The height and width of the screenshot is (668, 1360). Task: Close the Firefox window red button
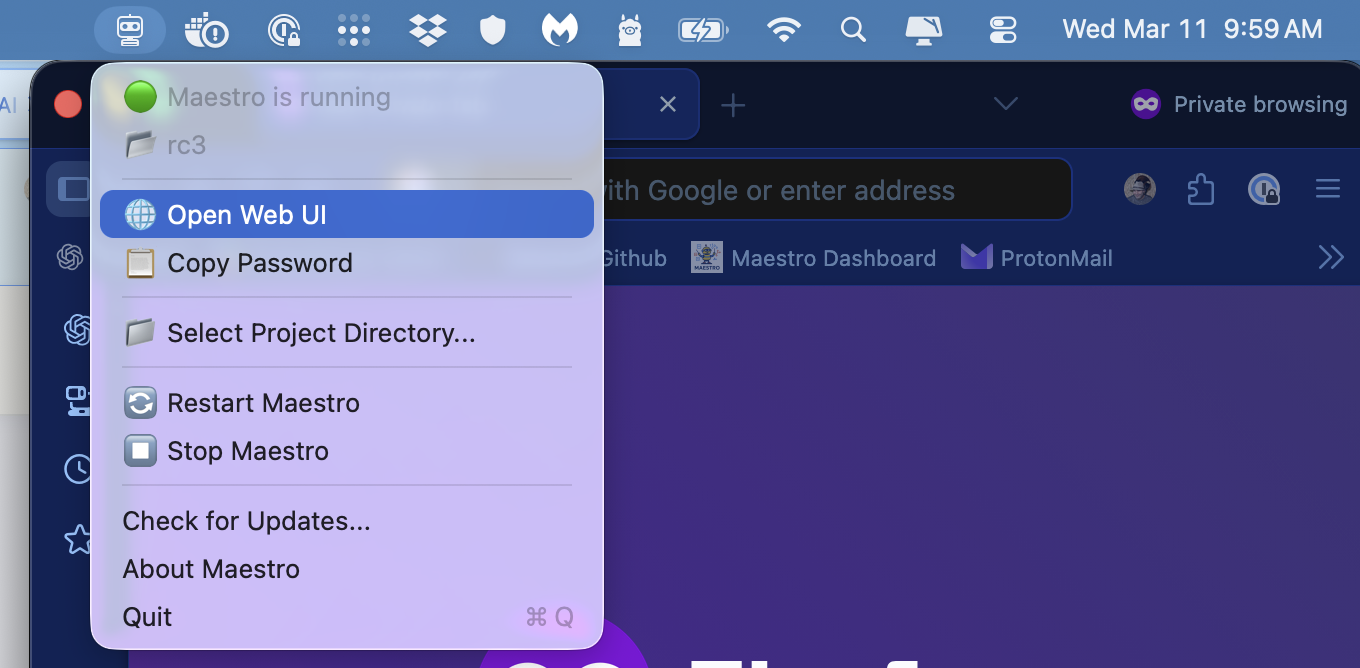click(67, 104)
